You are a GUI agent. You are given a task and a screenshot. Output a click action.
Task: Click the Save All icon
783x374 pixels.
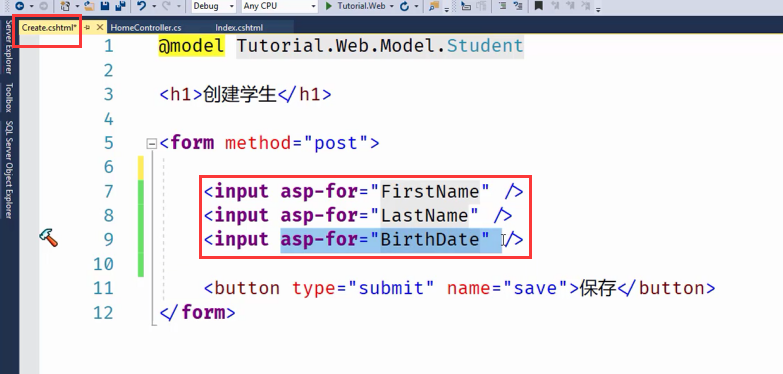(x=120, y=6)
